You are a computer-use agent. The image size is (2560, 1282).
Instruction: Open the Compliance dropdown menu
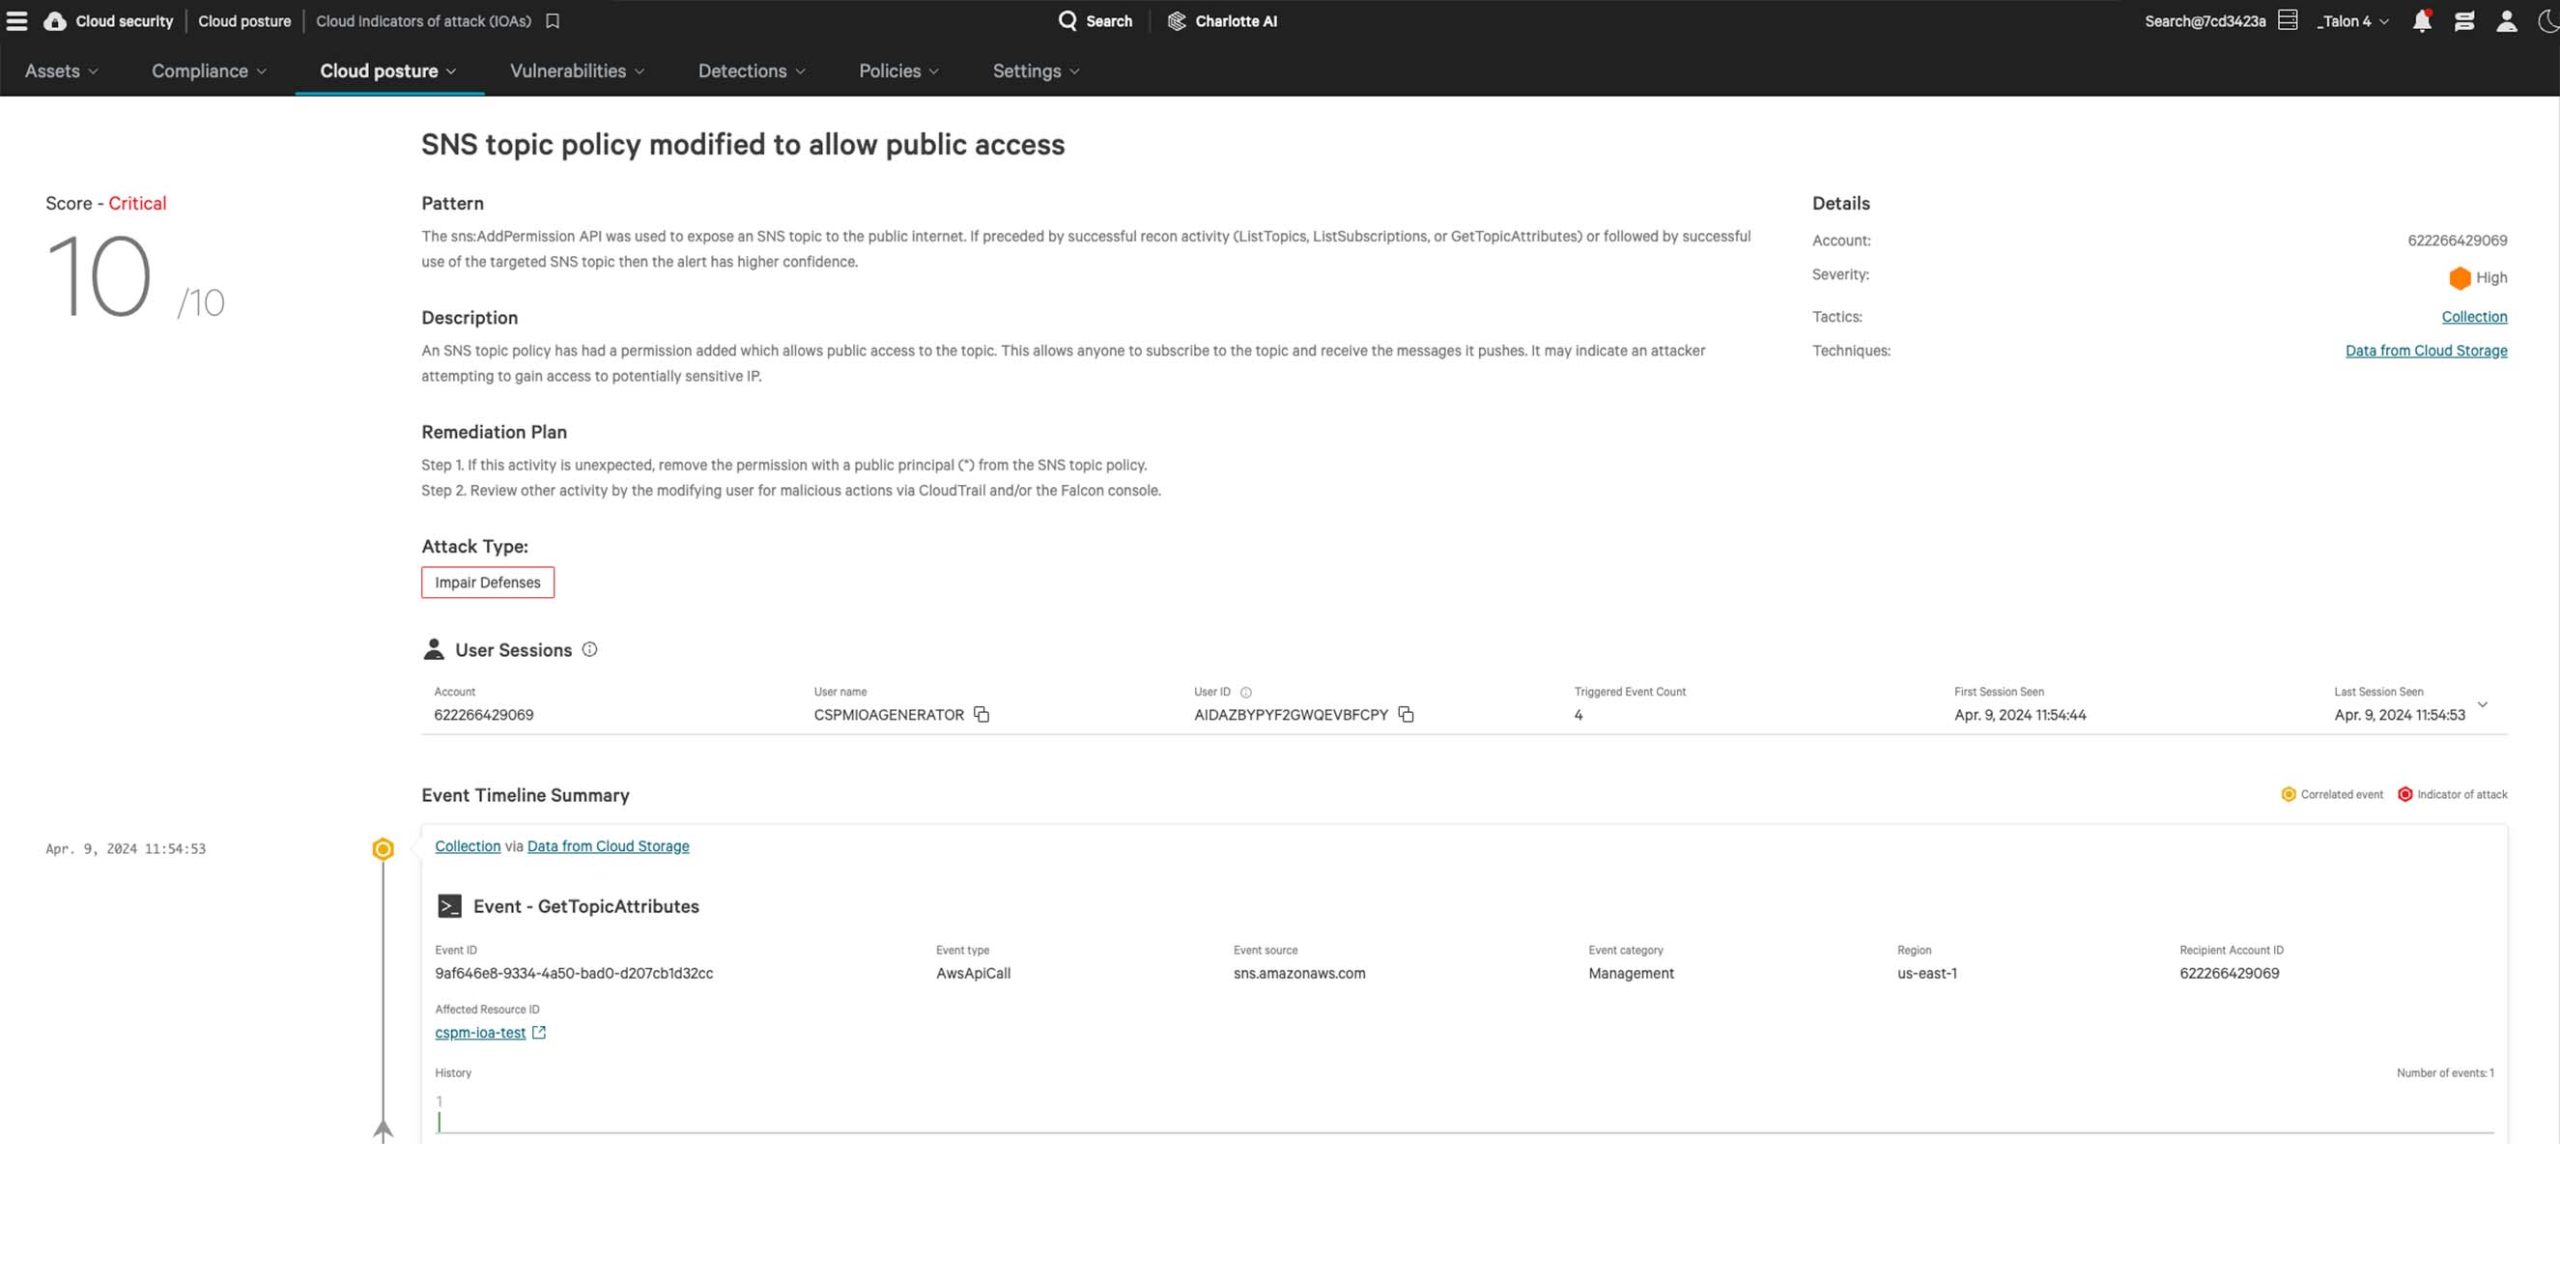[209, 71]
